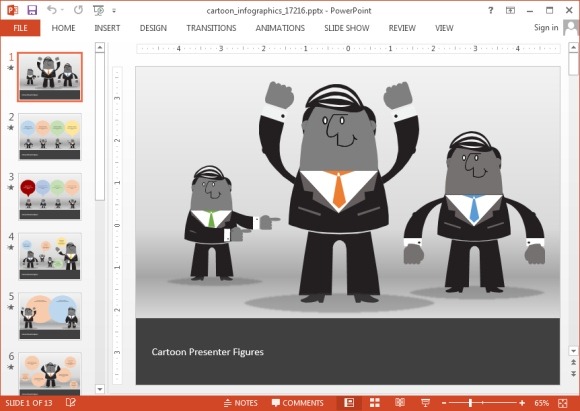Toggle Normal view button in status bar
This screenshot has width=580, height=411.
point(349,402)
